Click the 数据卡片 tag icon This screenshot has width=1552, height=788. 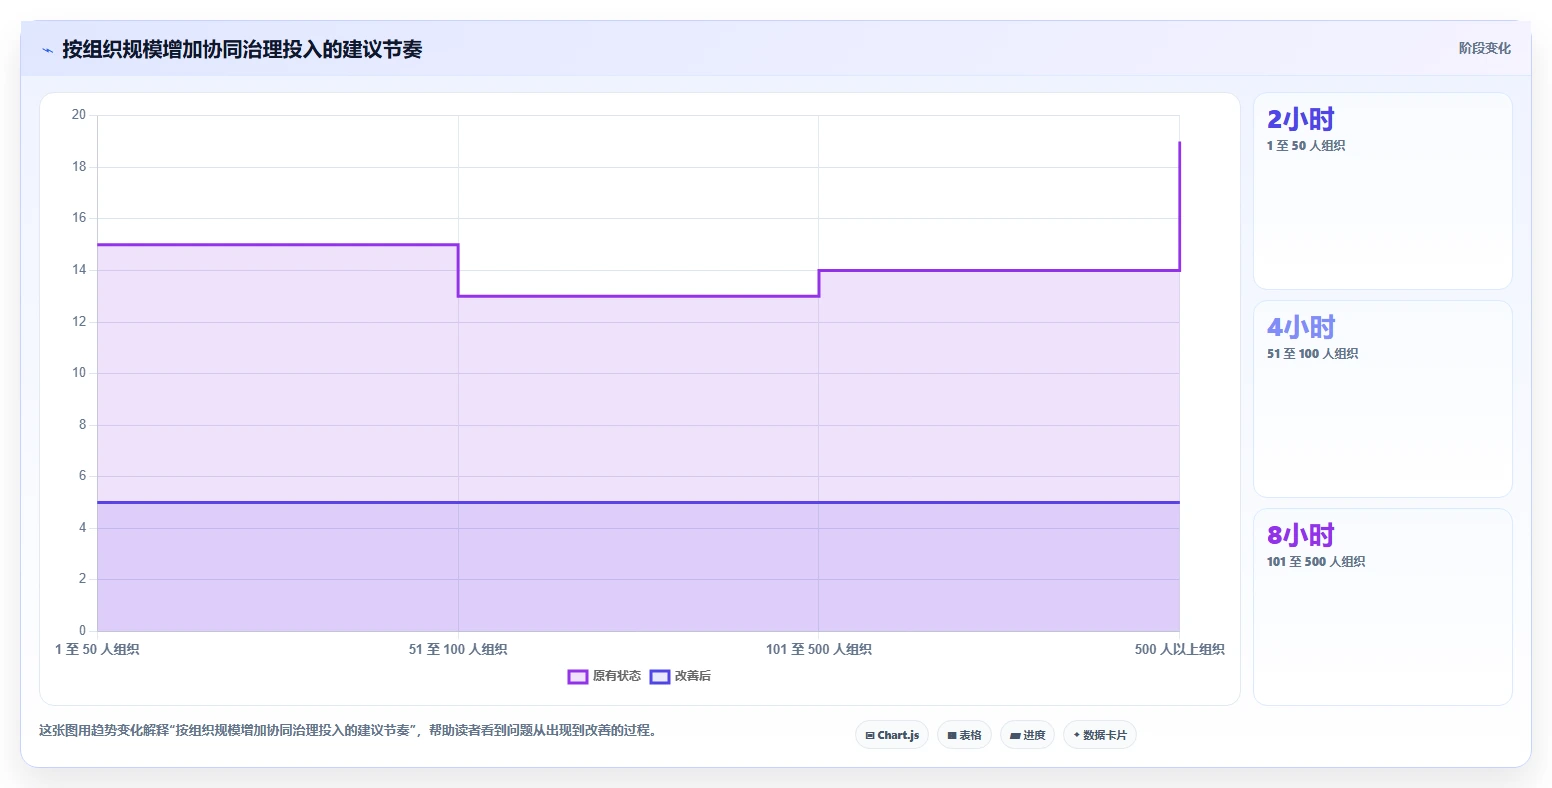coord(1077,735)
